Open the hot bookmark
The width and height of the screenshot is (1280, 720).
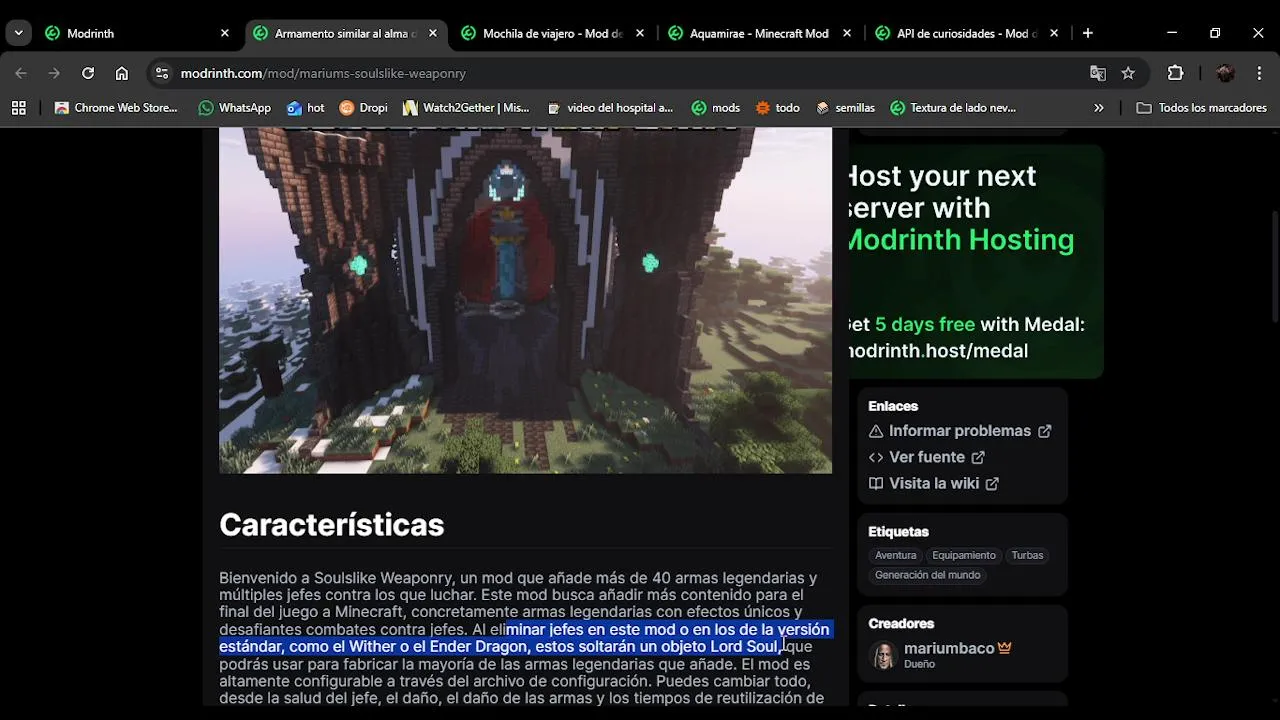(x=306, y=108)
